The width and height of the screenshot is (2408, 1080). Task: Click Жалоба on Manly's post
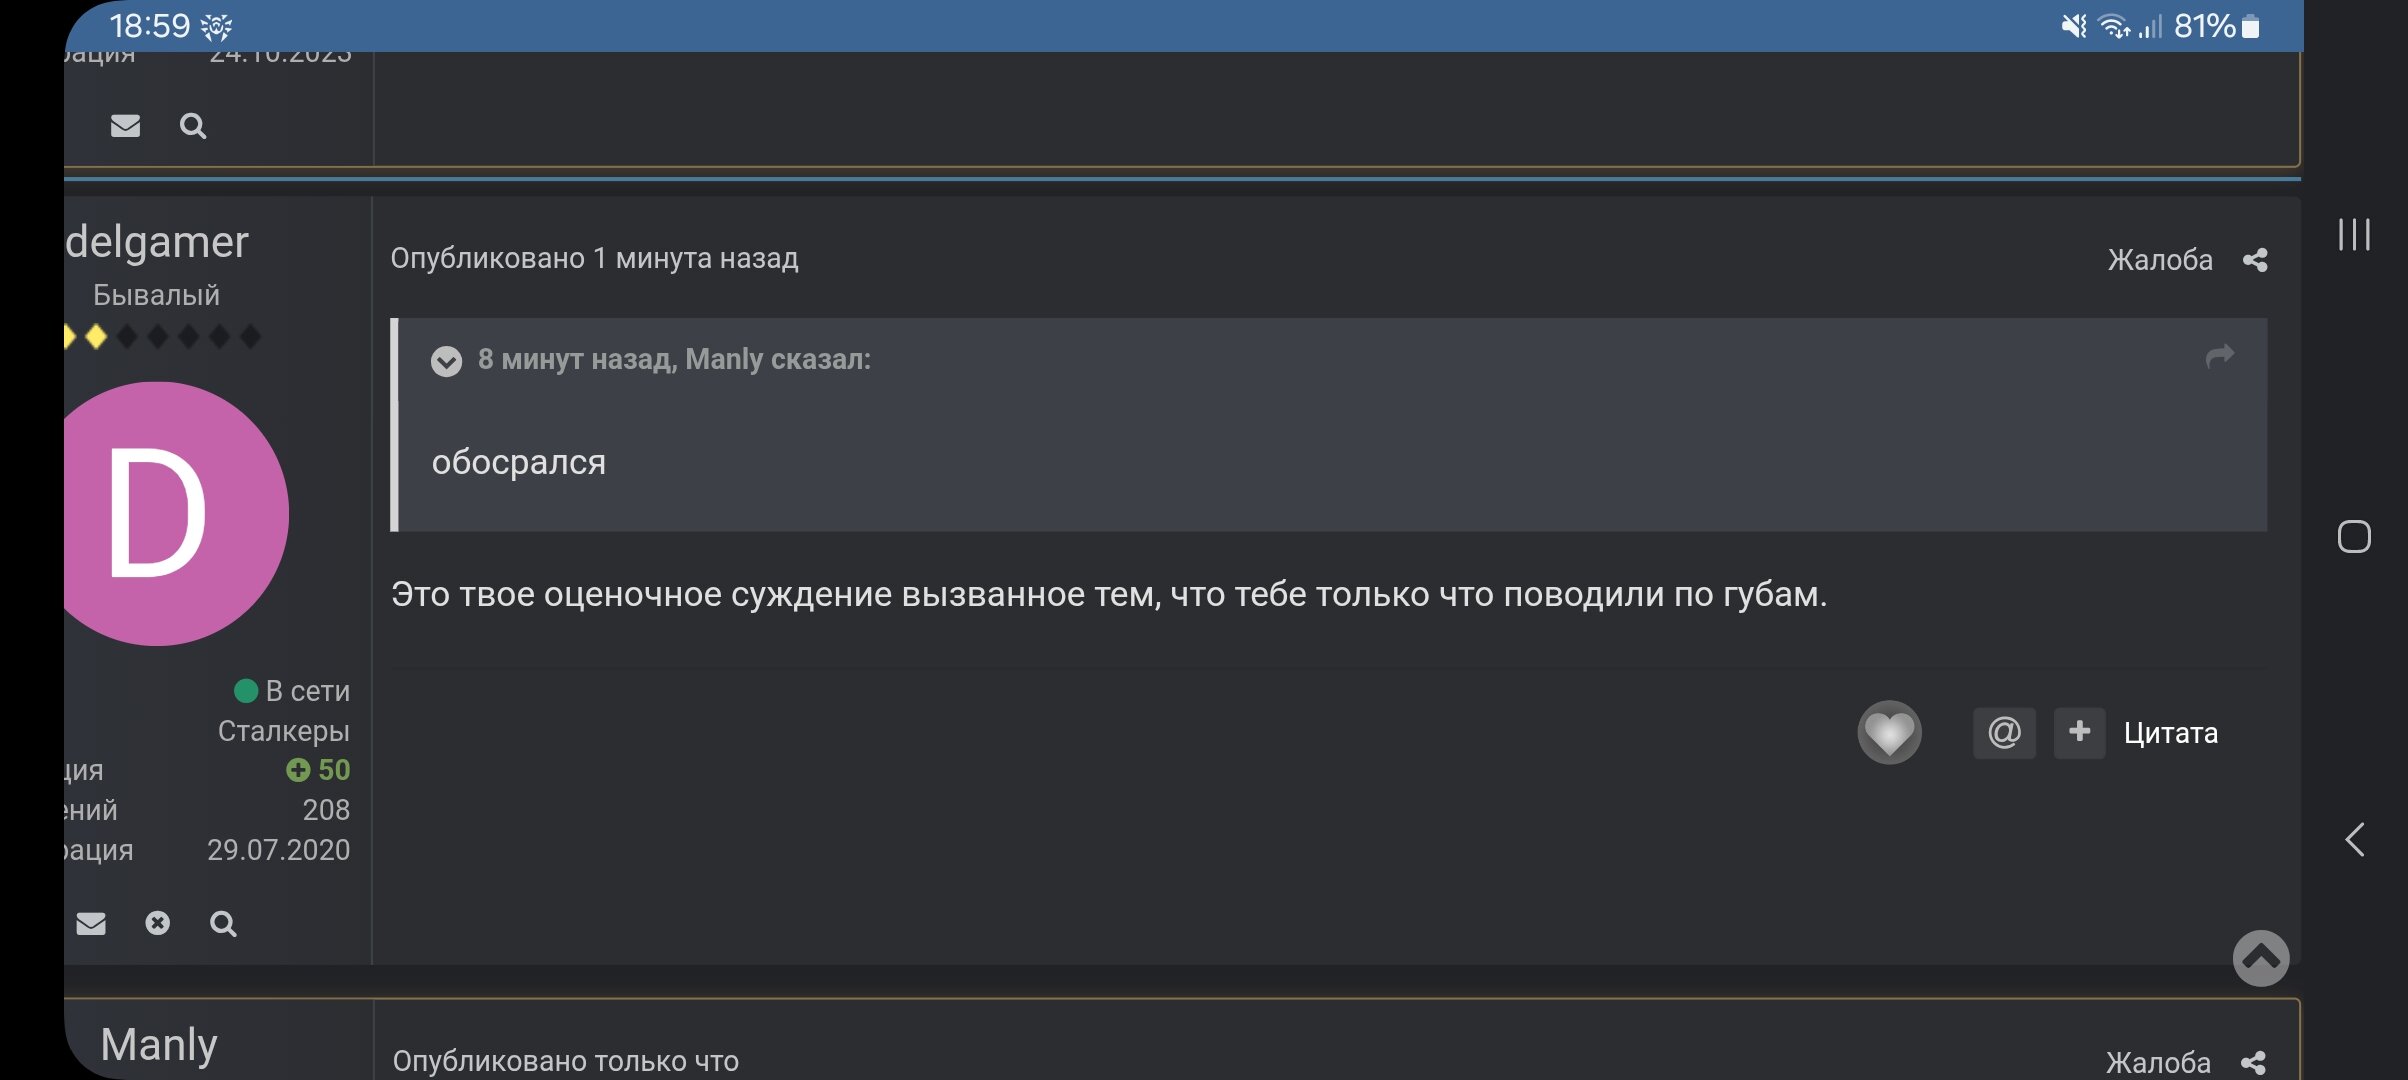point(2158,1062)
